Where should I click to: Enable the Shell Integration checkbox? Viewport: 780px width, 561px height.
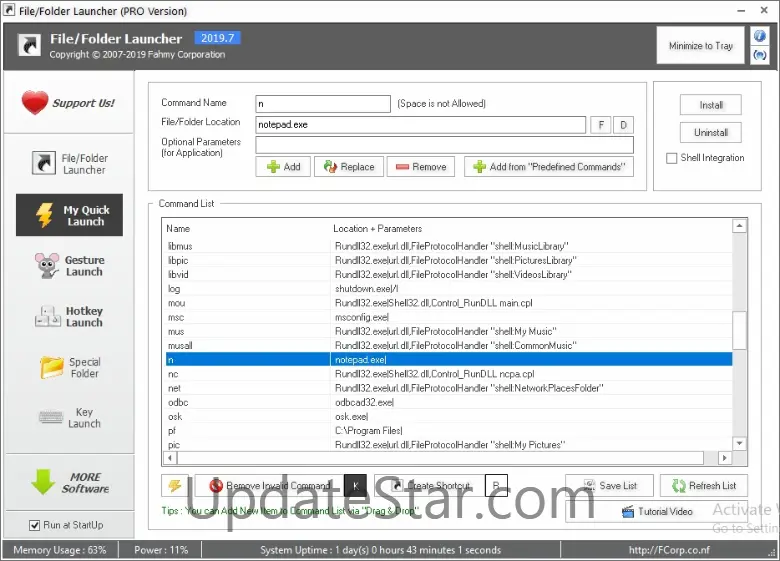(672, 158)
